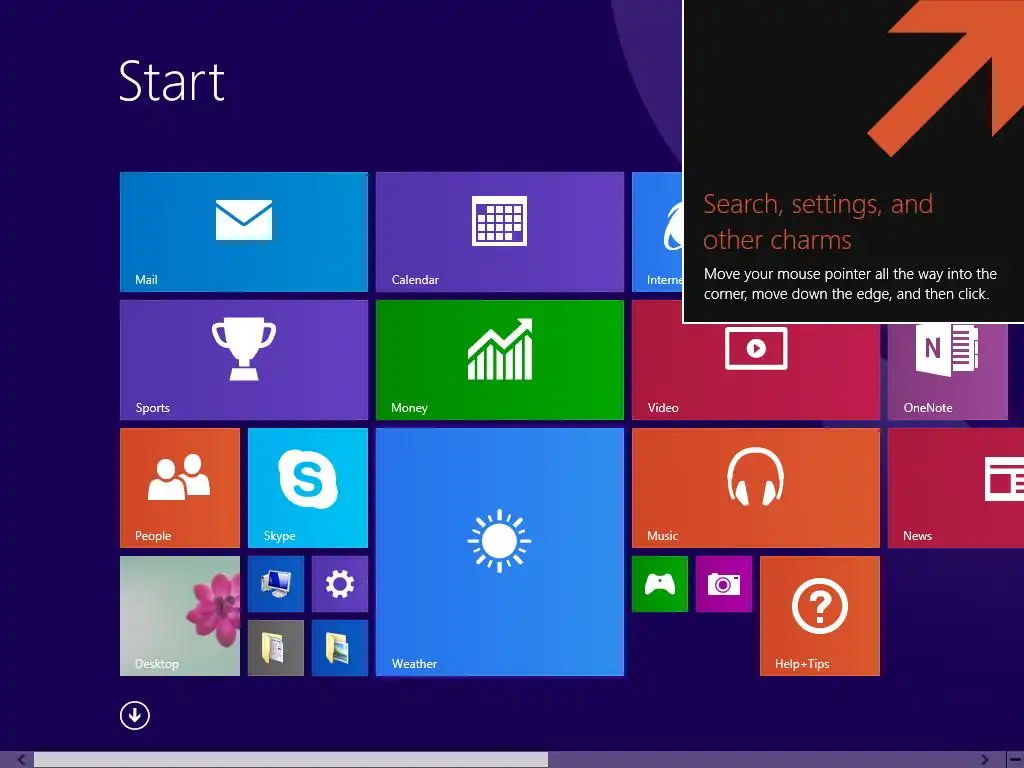Open the Sports tile
This screenshot has height=768, width=1024.
click(x=244, y=360)
